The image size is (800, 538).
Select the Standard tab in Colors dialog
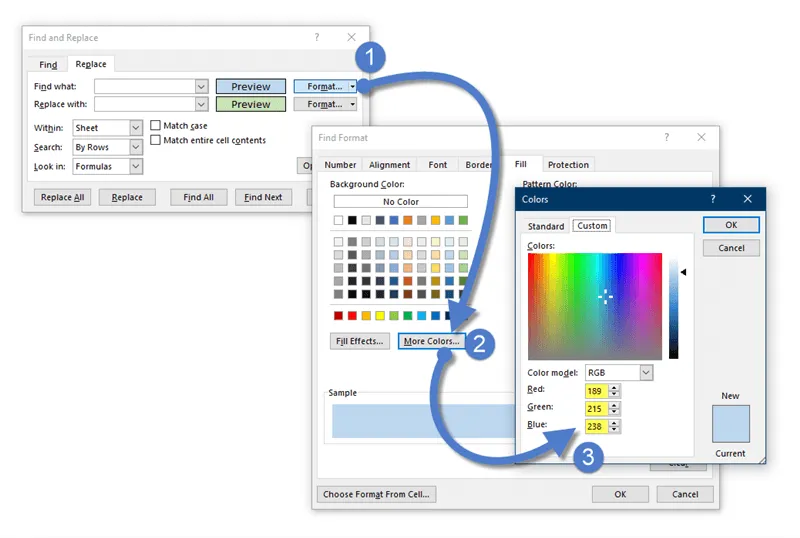click(546, 226)
